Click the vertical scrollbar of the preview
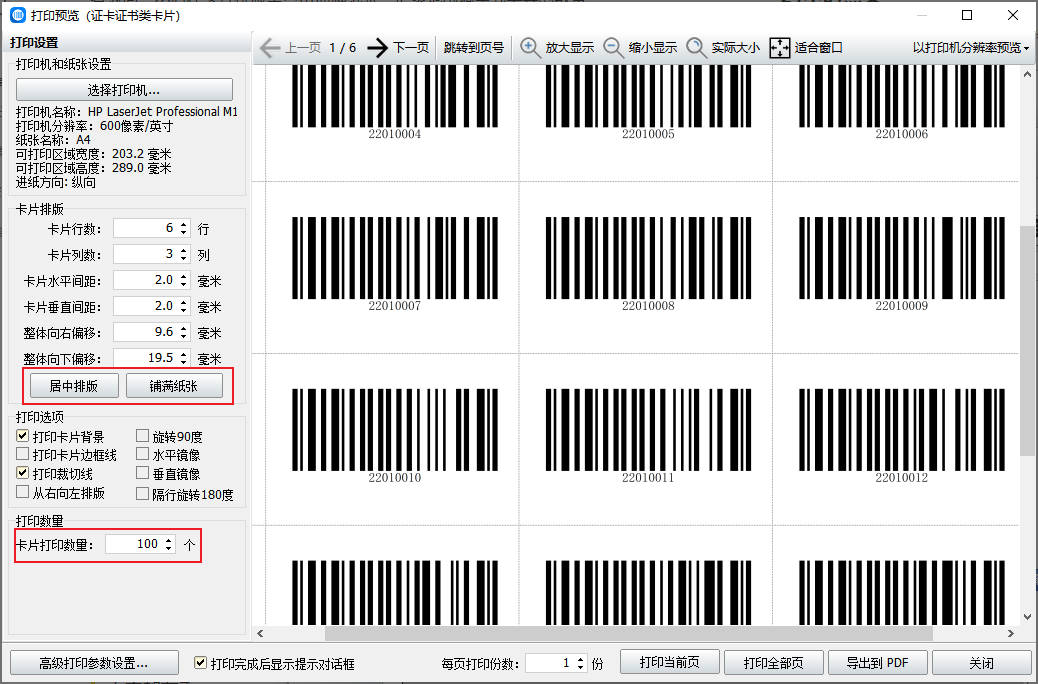The width and height of the screenshot is (1038, 684). click(x=1028, y=340)
